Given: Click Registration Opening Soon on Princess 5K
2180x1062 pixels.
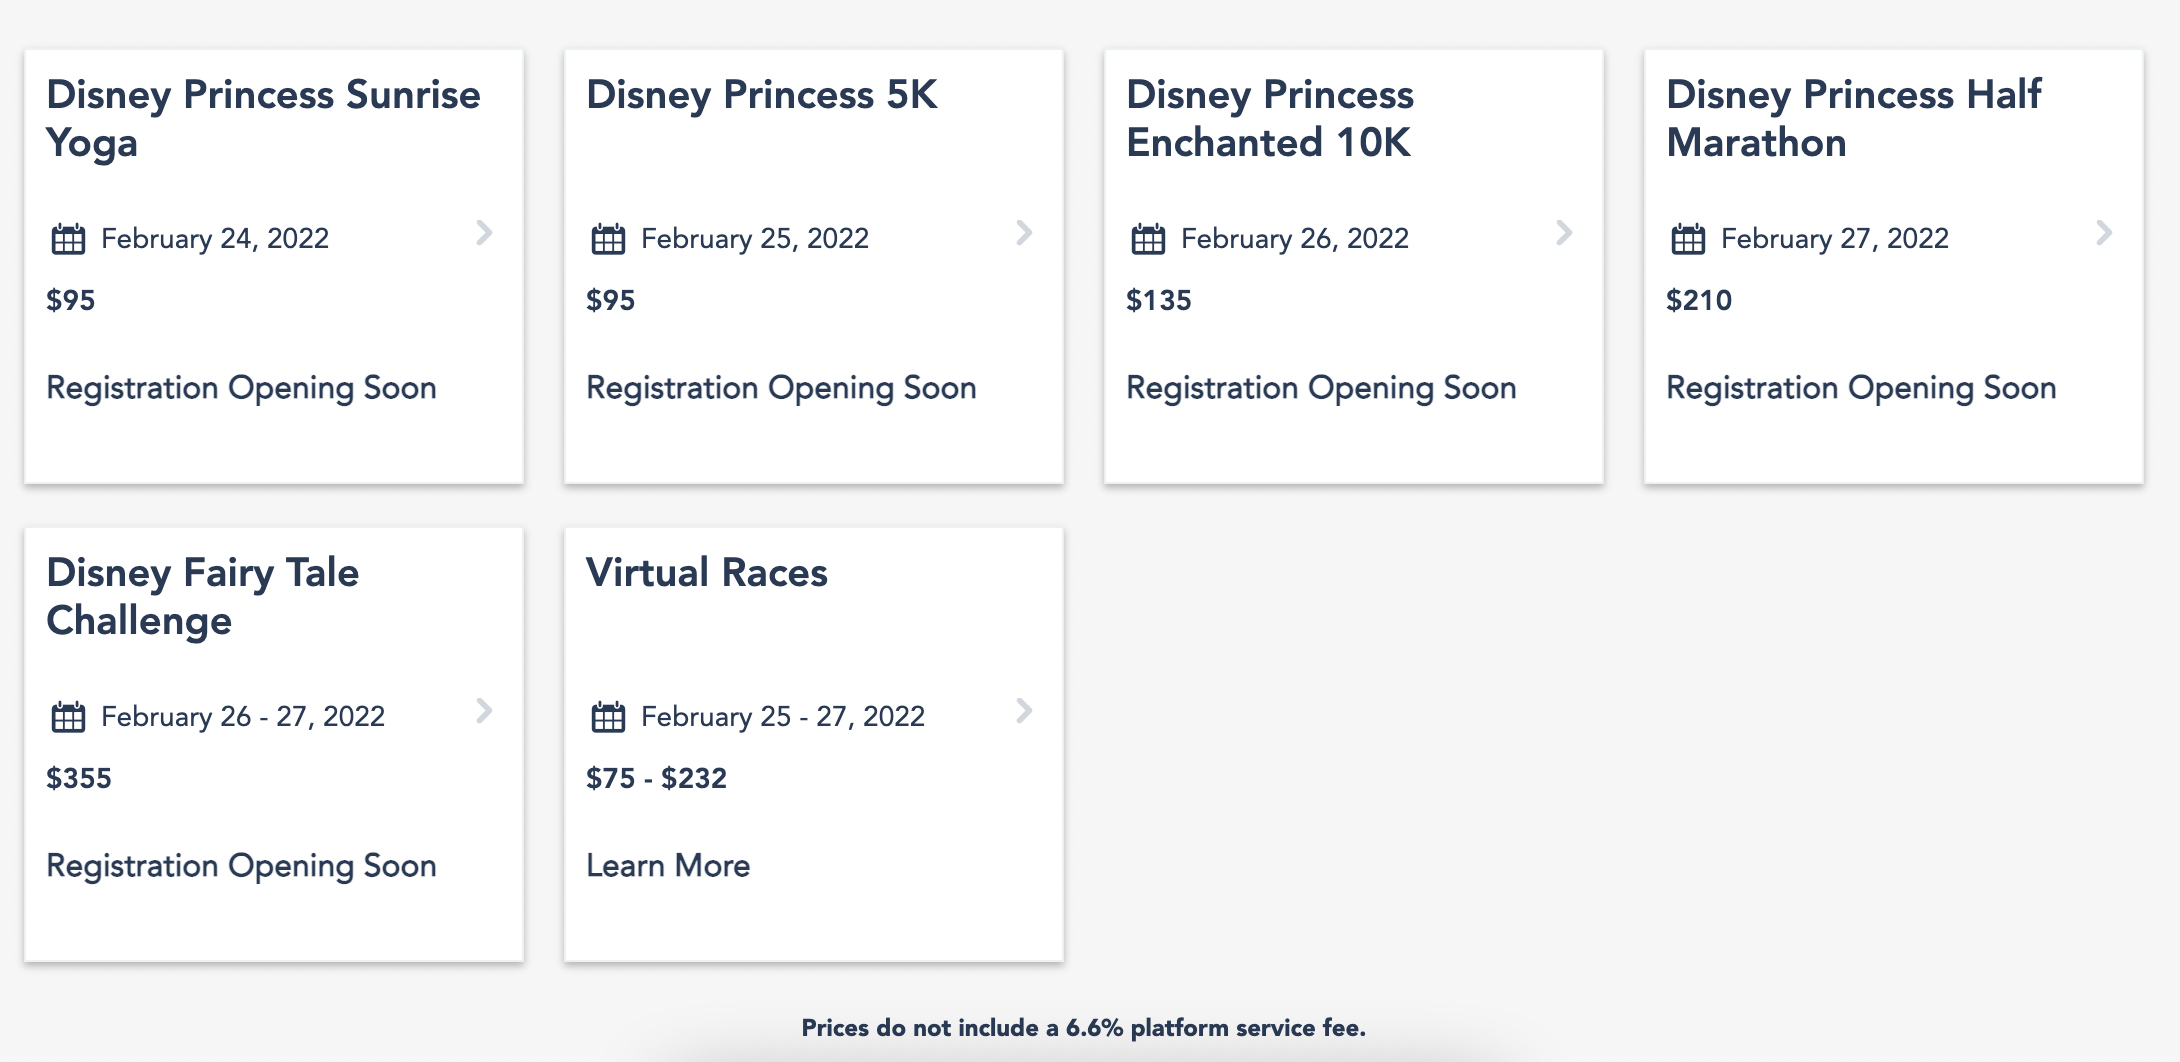Looking at the screenshot, I should click(781, 388).
